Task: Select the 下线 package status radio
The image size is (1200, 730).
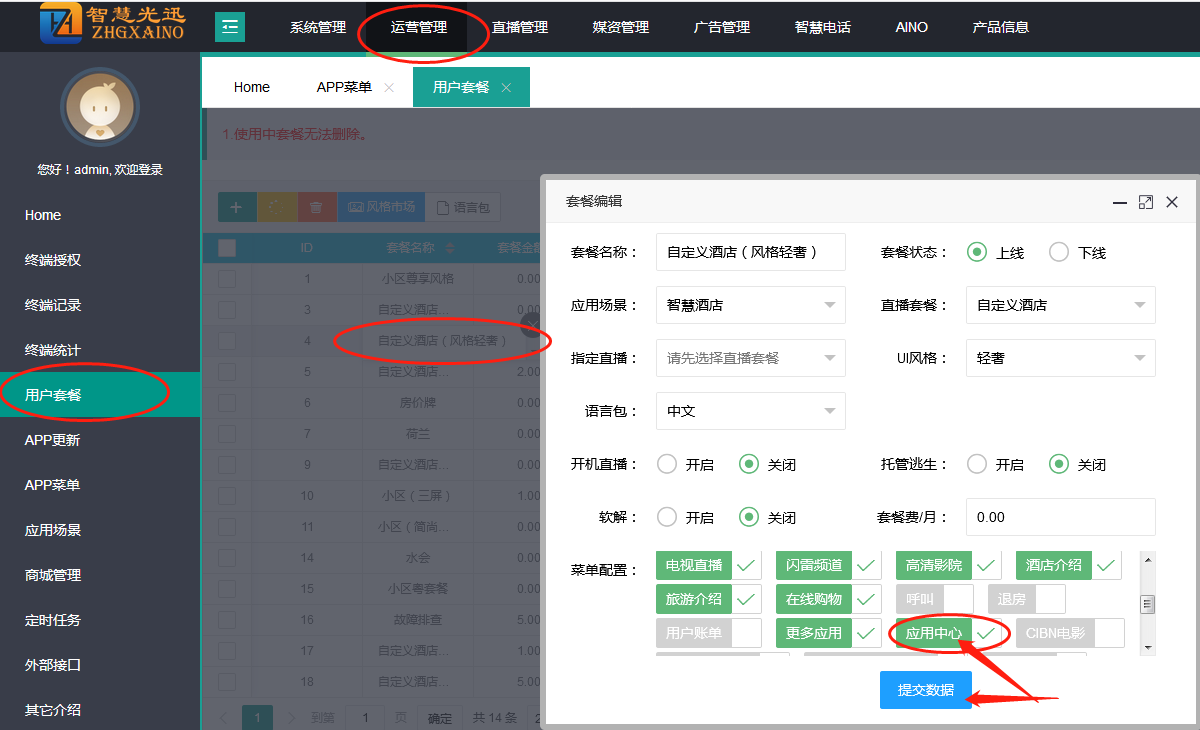Action: 1059,253
